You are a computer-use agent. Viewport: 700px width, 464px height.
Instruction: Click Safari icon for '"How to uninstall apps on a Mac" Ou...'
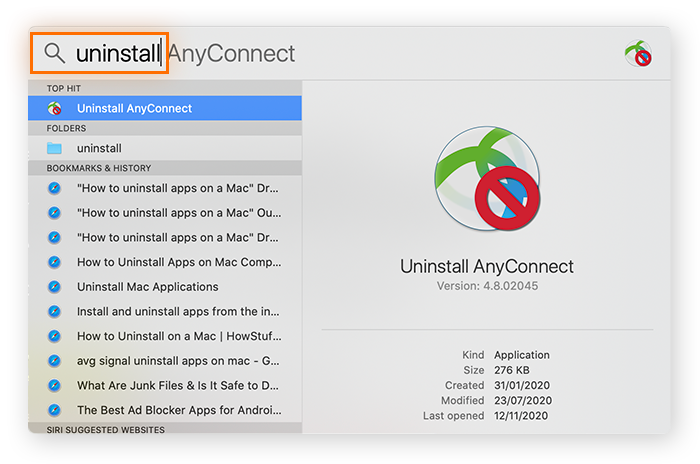[x=54, y=213]
